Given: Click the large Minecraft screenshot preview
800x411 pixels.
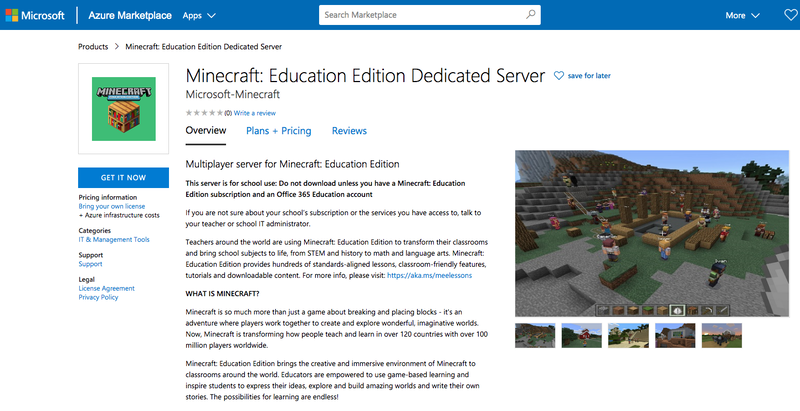Looking at the screenshot, I should 652,234.
